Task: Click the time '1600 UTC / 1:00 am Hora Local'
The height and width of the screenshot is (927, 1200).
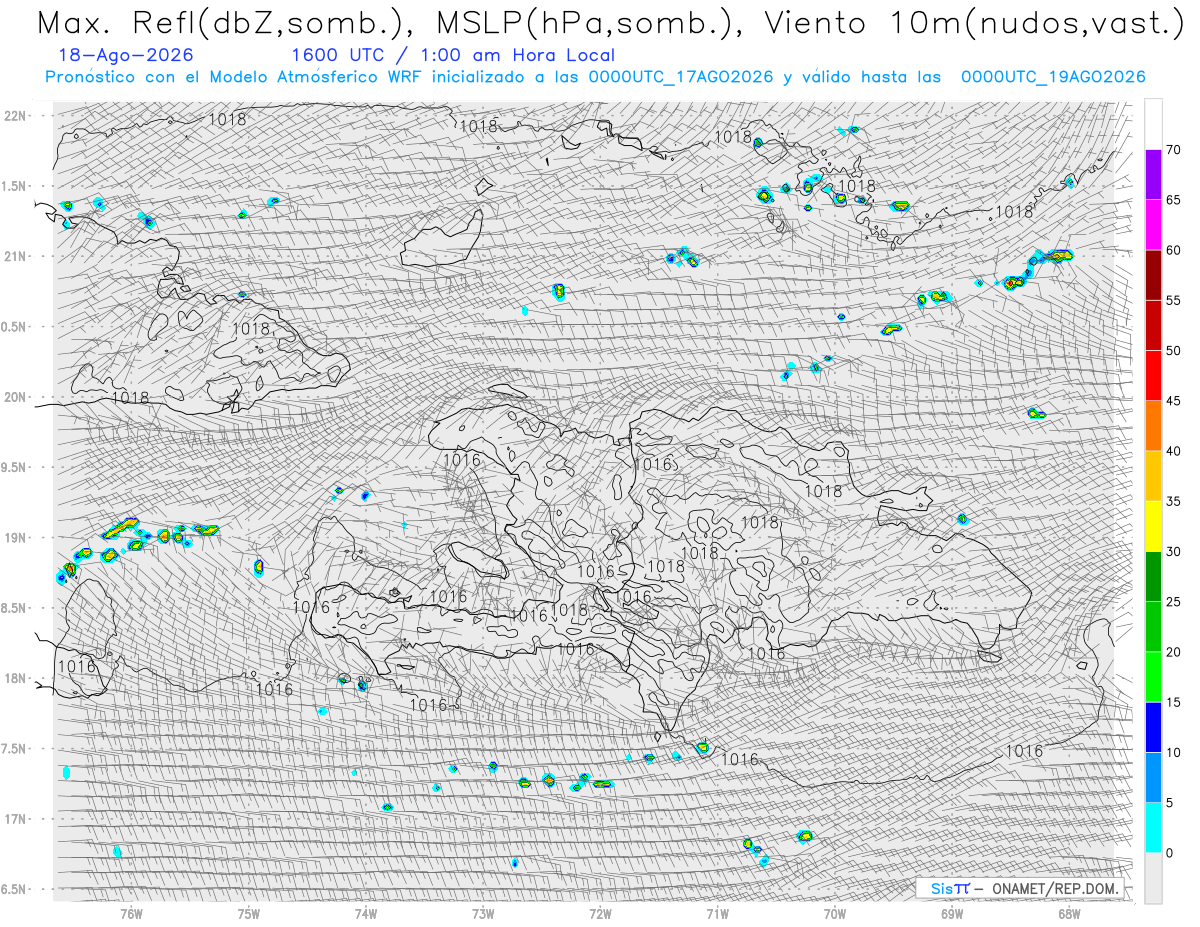Action: point(453,55)
